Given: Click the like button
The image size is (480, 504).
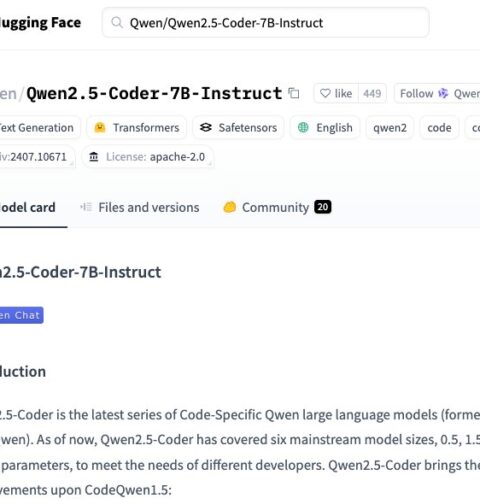Looking at the screenshot, I should (336, 93).
